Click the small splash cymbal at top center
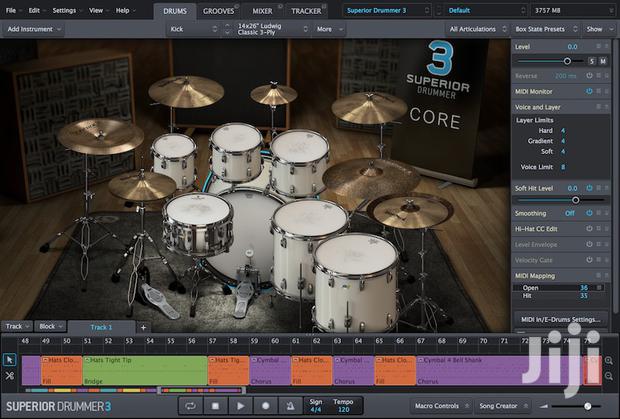The width and height of the screenshot is (620, 419). tap(274, 94)
